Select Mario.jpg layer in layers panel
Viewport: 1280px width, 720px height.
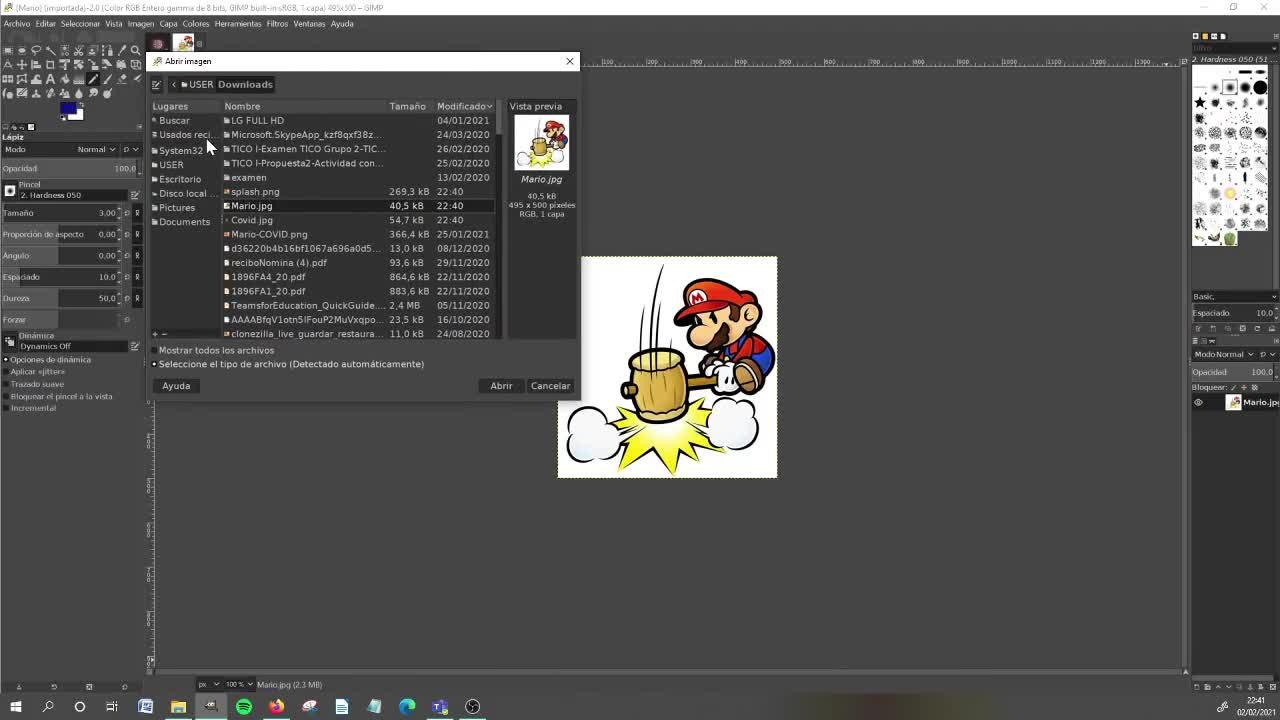click(x=1235, y=403)
